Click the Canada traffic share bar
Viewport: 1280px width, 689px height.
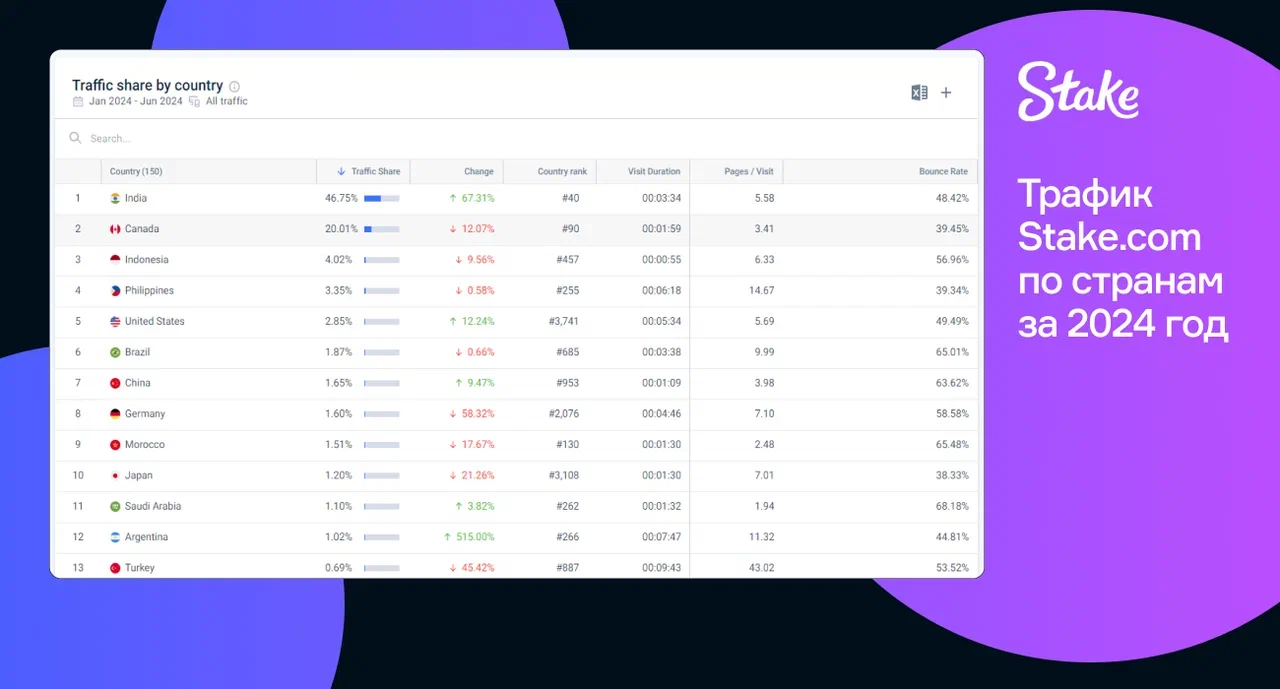pos(381,230)
